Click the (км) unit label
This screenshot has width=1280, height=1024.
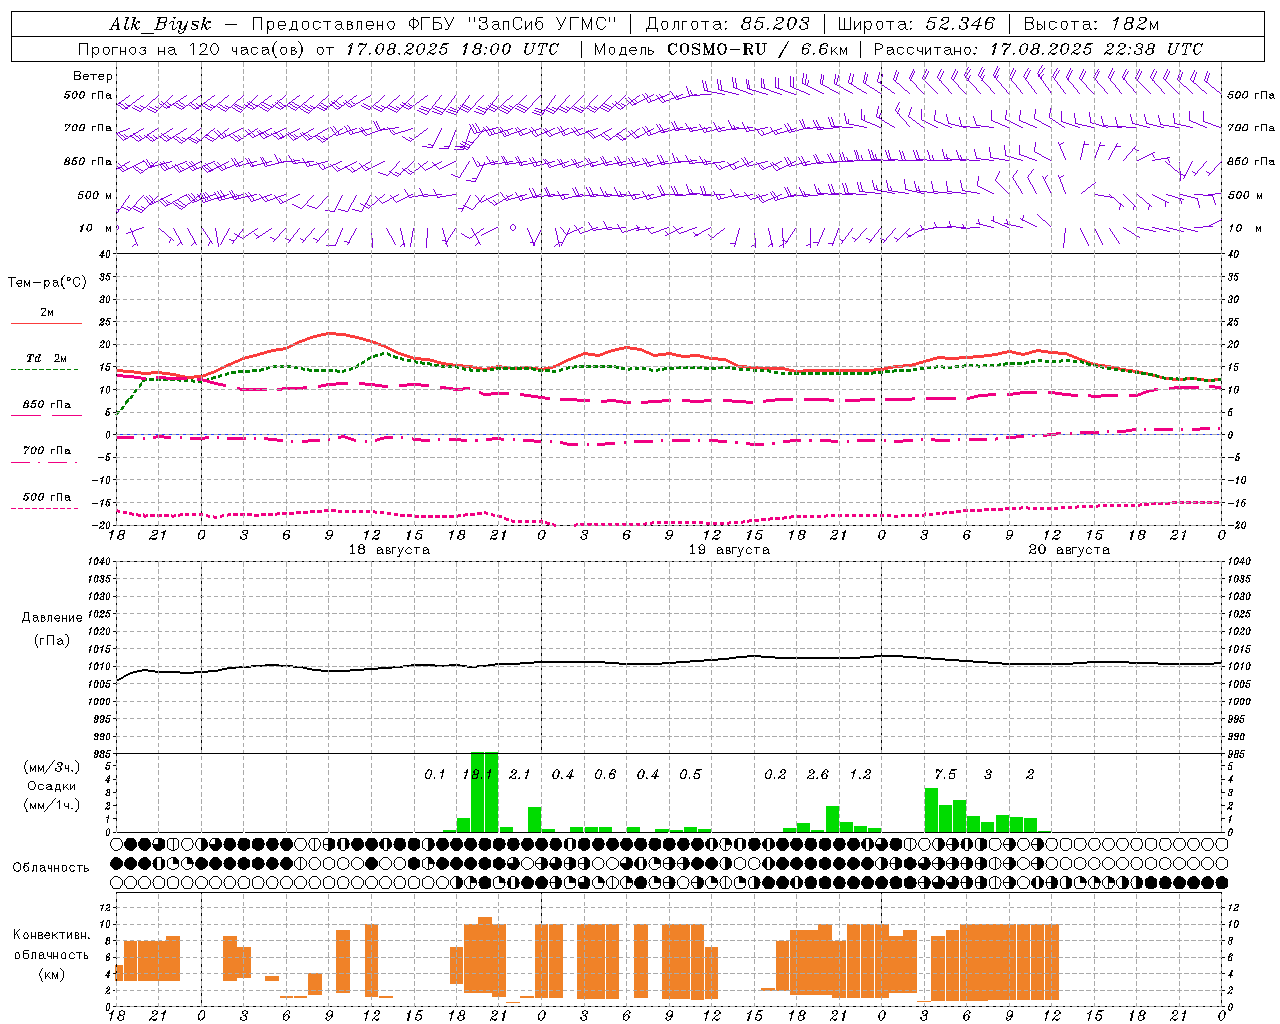52,974
